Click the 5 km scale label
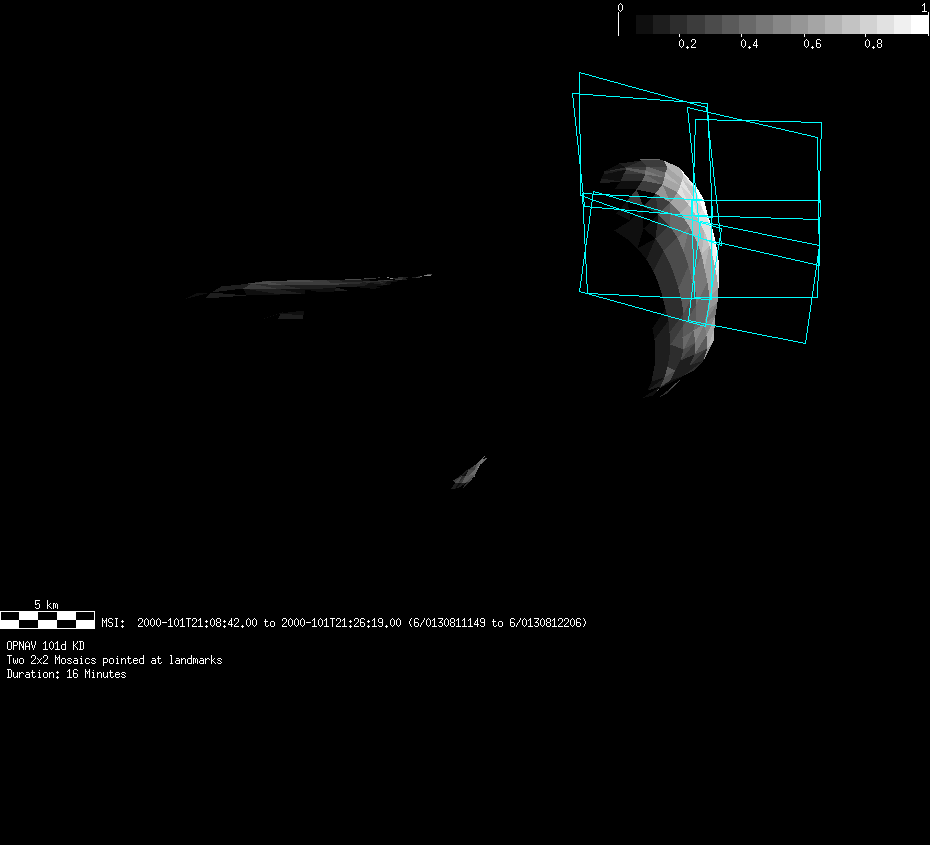Image resolution: width=930 pixels, height=845 pixels. tap(46, 604)
